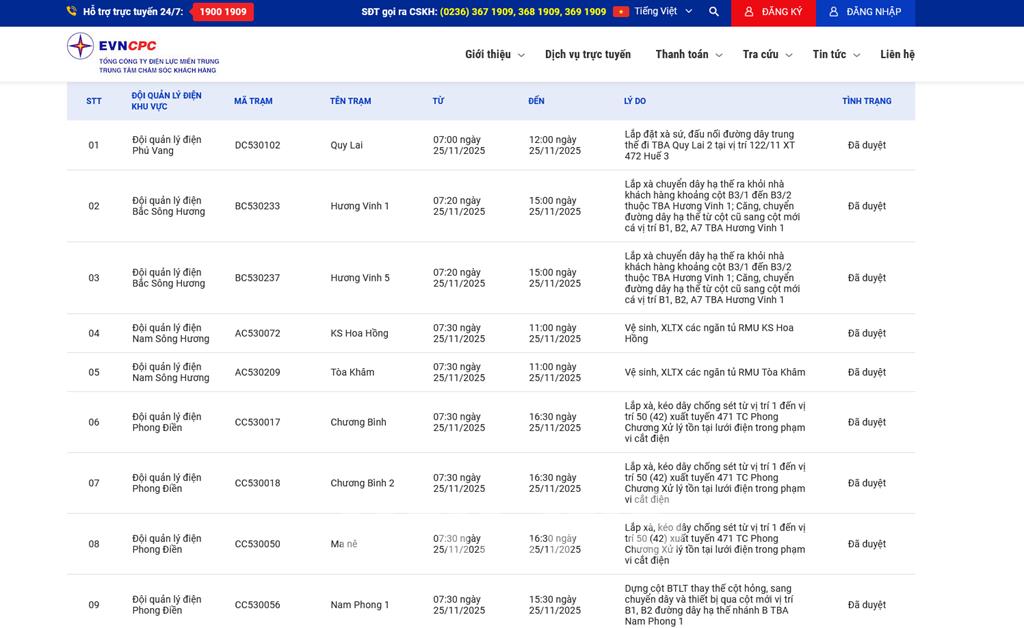Click the Tình trạng column header
1024x628 pixels.
866,101
